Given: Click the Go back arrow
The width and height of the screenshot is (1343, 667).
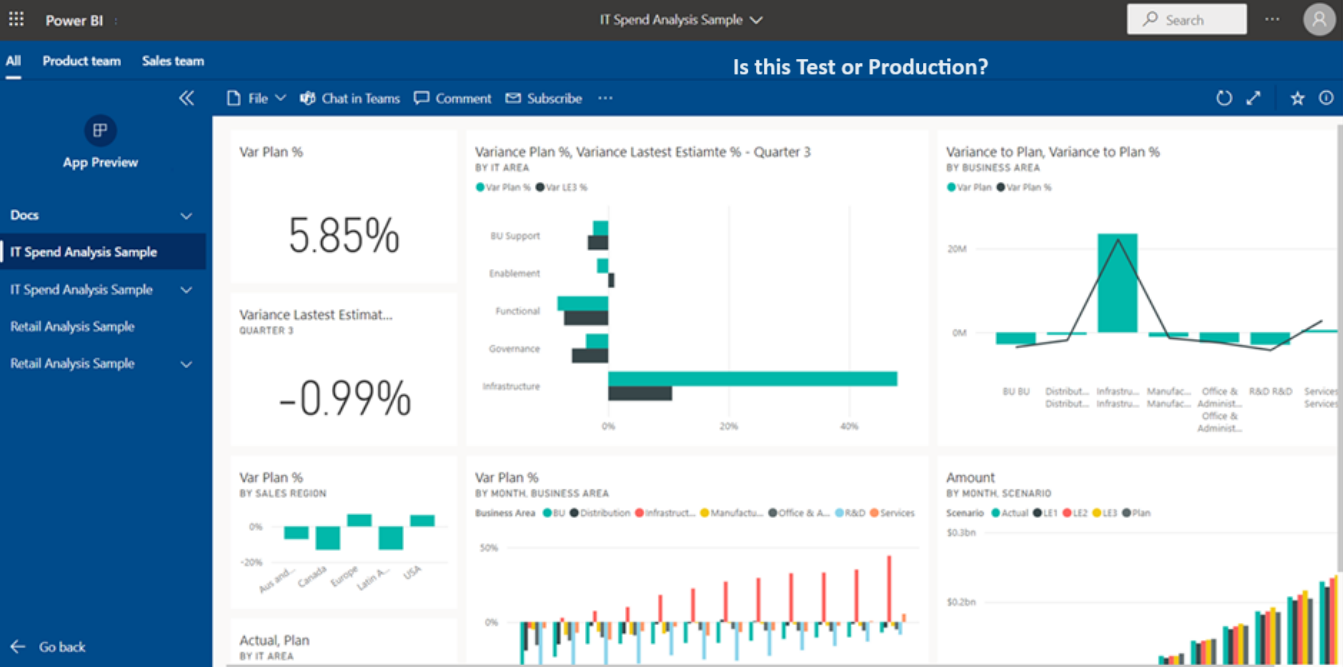Looking at the screenshot, I should 17,647.
